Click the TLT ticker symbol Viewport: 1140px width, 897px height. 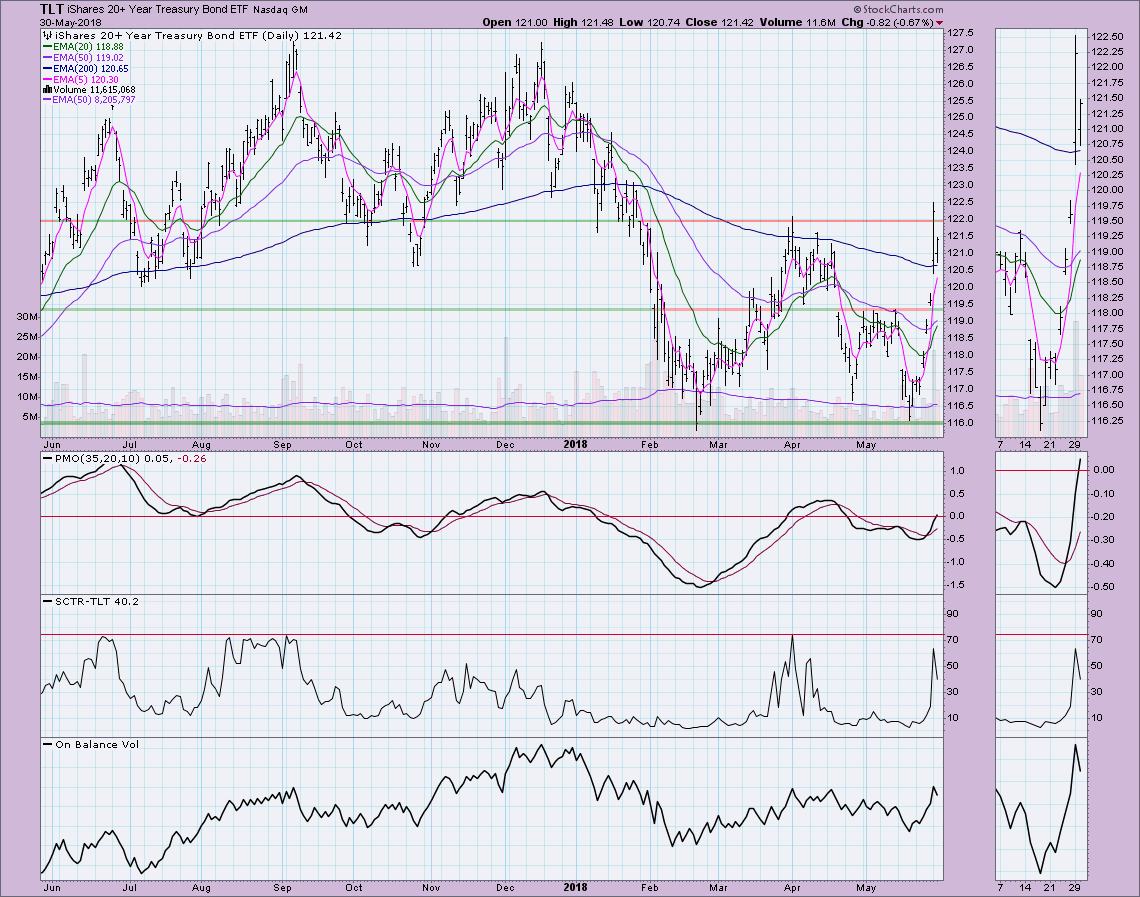pyautogui.click(x=52, y=8)
